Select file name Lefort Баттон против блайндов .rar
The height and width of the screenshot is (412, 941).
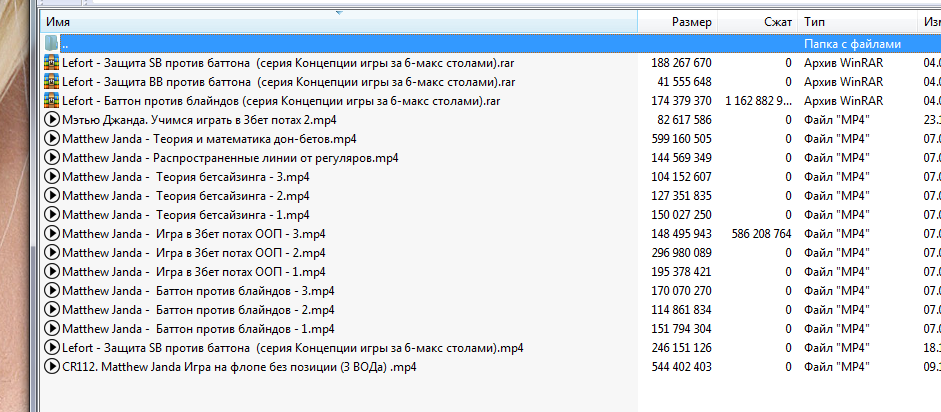(281, 101)
